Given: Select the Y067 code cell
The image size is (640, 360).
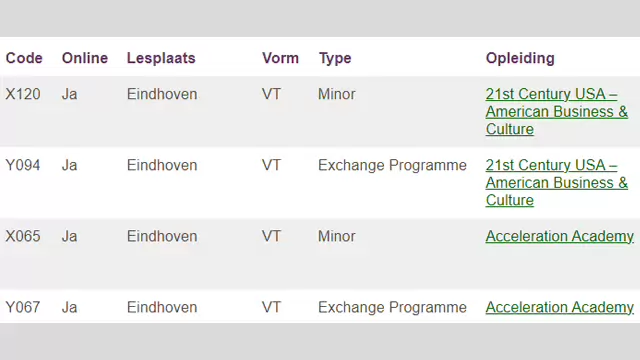Looking at the screenshot, I should [23, 307].
